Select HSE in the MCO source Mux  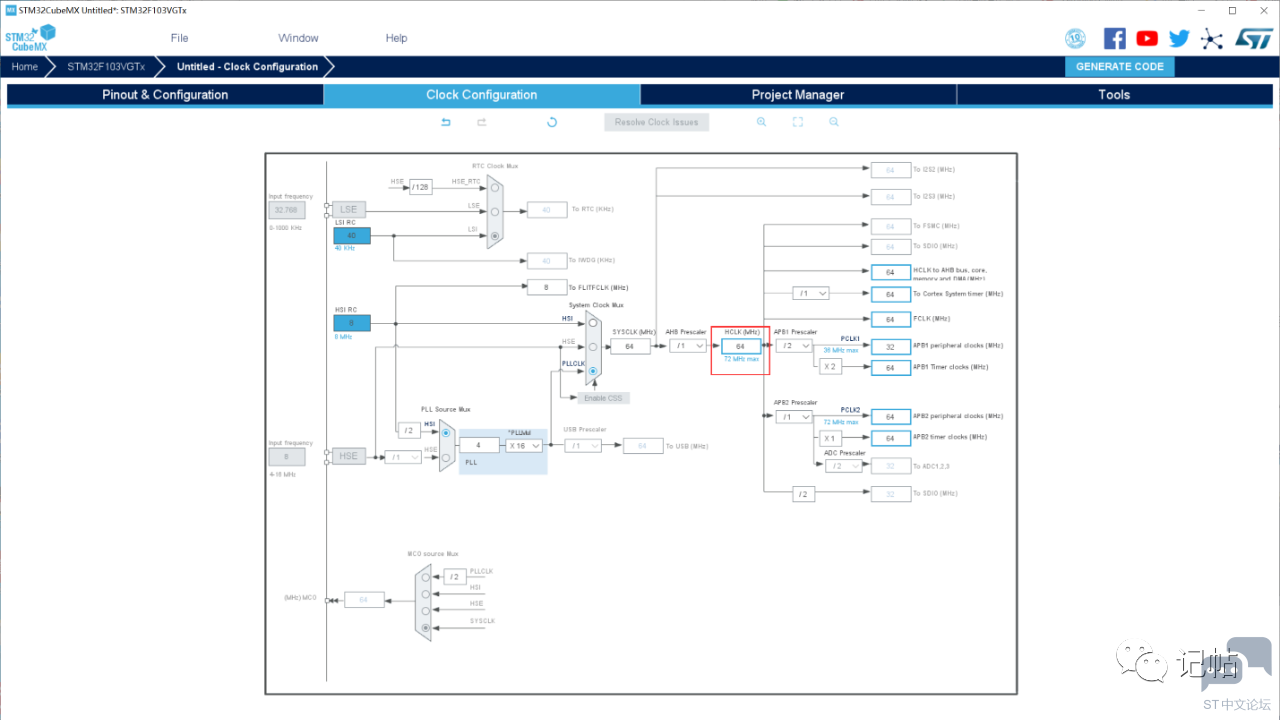click(426, 610)
